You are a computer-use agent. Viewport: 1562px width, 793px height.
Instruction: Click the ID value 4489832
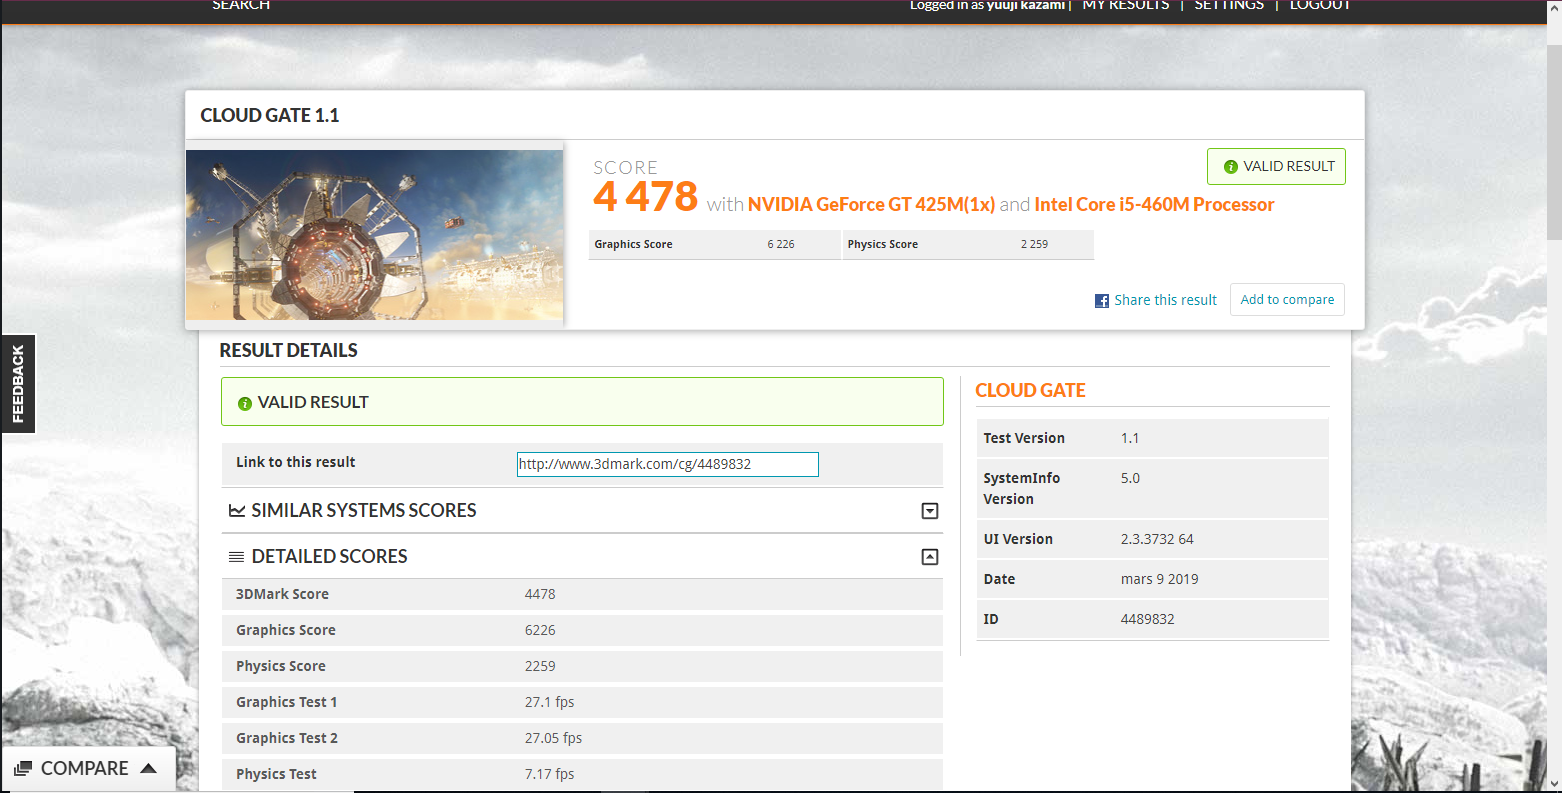(x=1147, y=619)
